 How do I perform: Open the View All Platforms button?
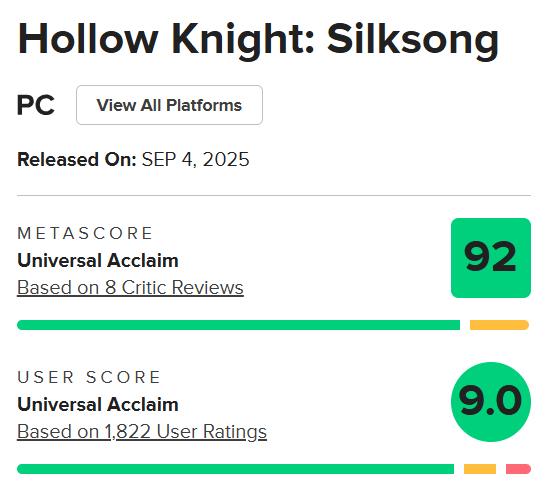[169, 105]
